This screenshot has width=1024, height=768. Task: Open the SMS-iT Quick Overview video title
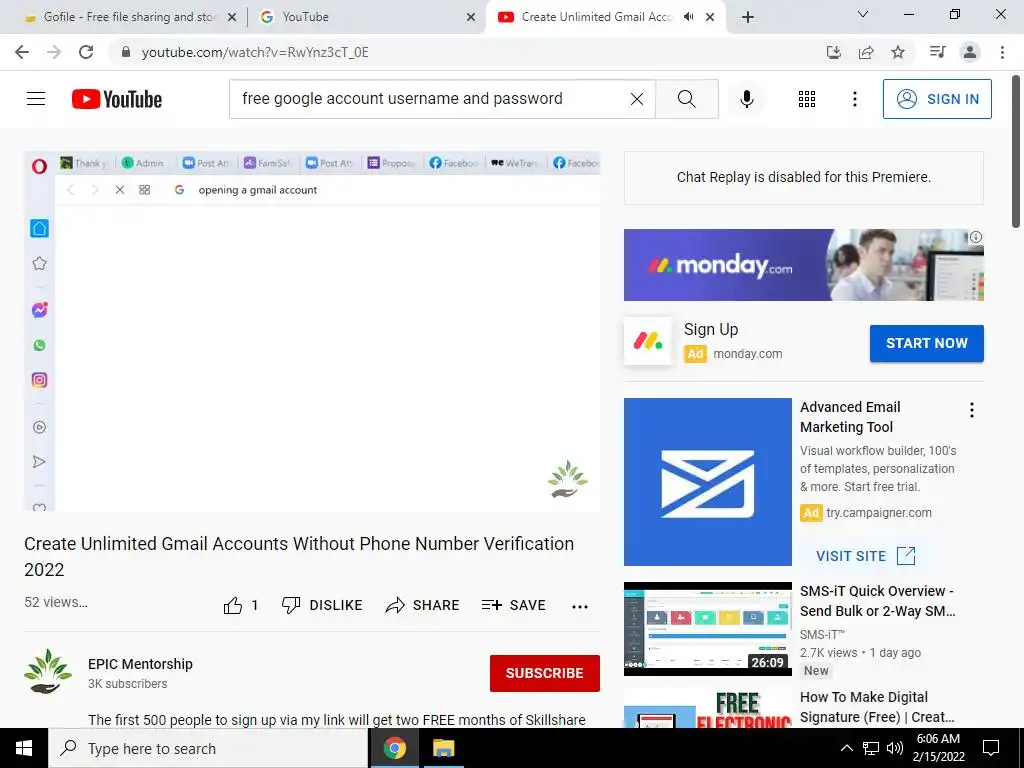[878, 601]
